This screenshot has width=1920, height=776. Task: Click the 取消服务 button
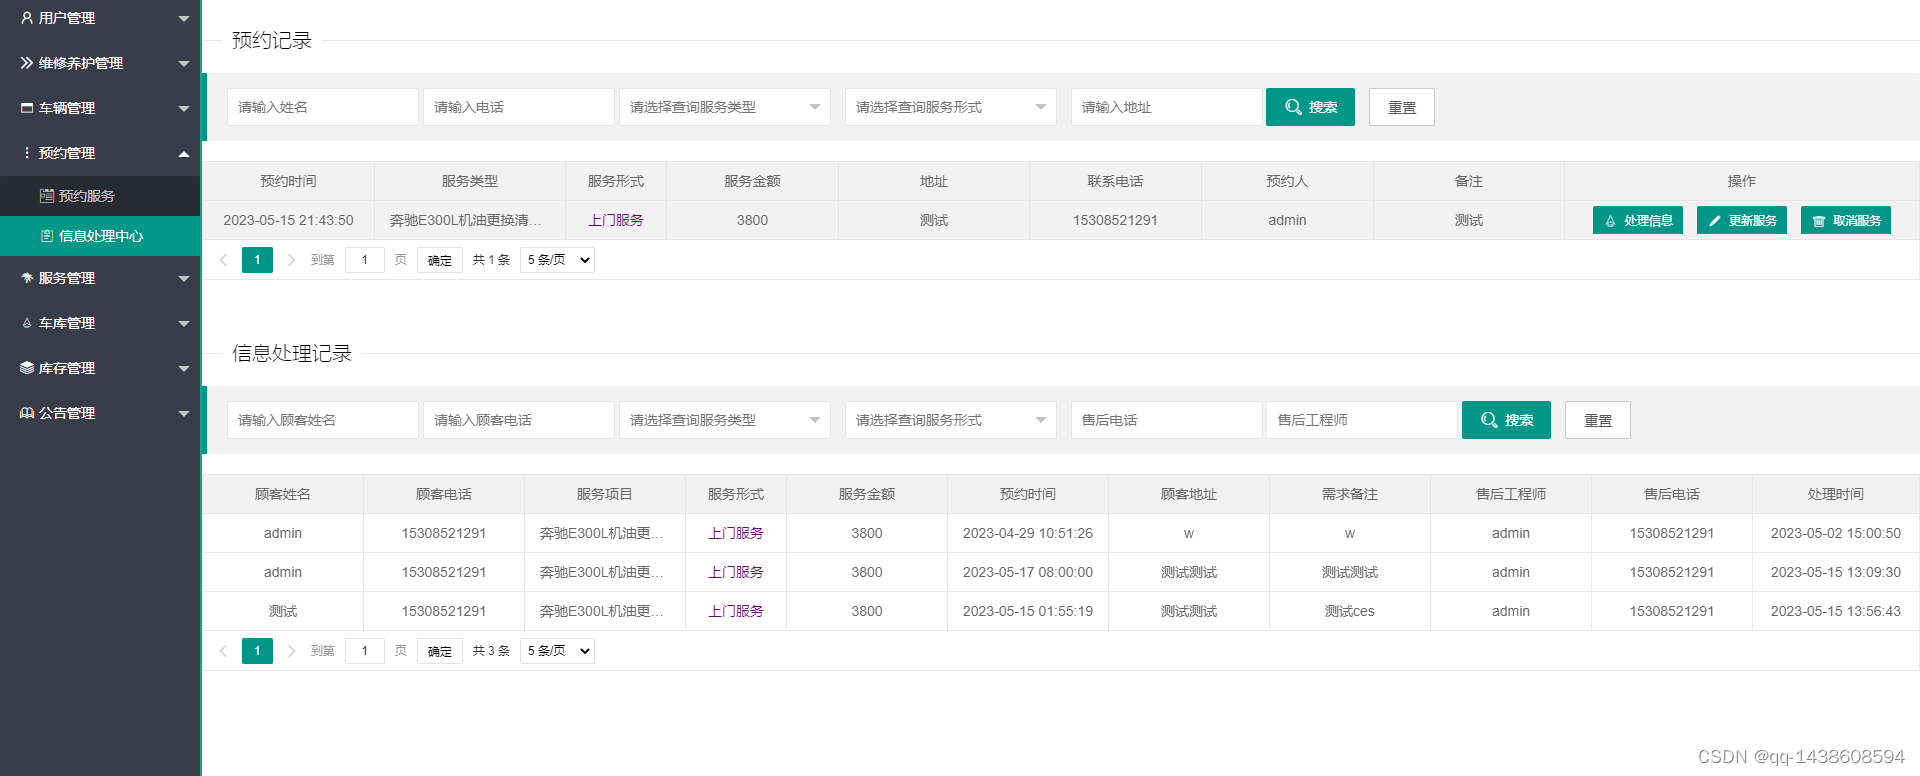[1846, 220]
